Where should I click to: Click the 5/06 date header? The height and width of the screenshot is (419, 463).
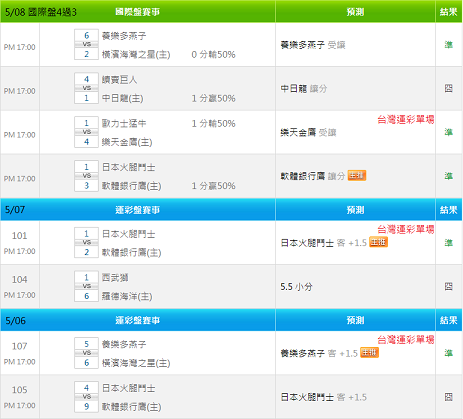(x=15, y=320)
